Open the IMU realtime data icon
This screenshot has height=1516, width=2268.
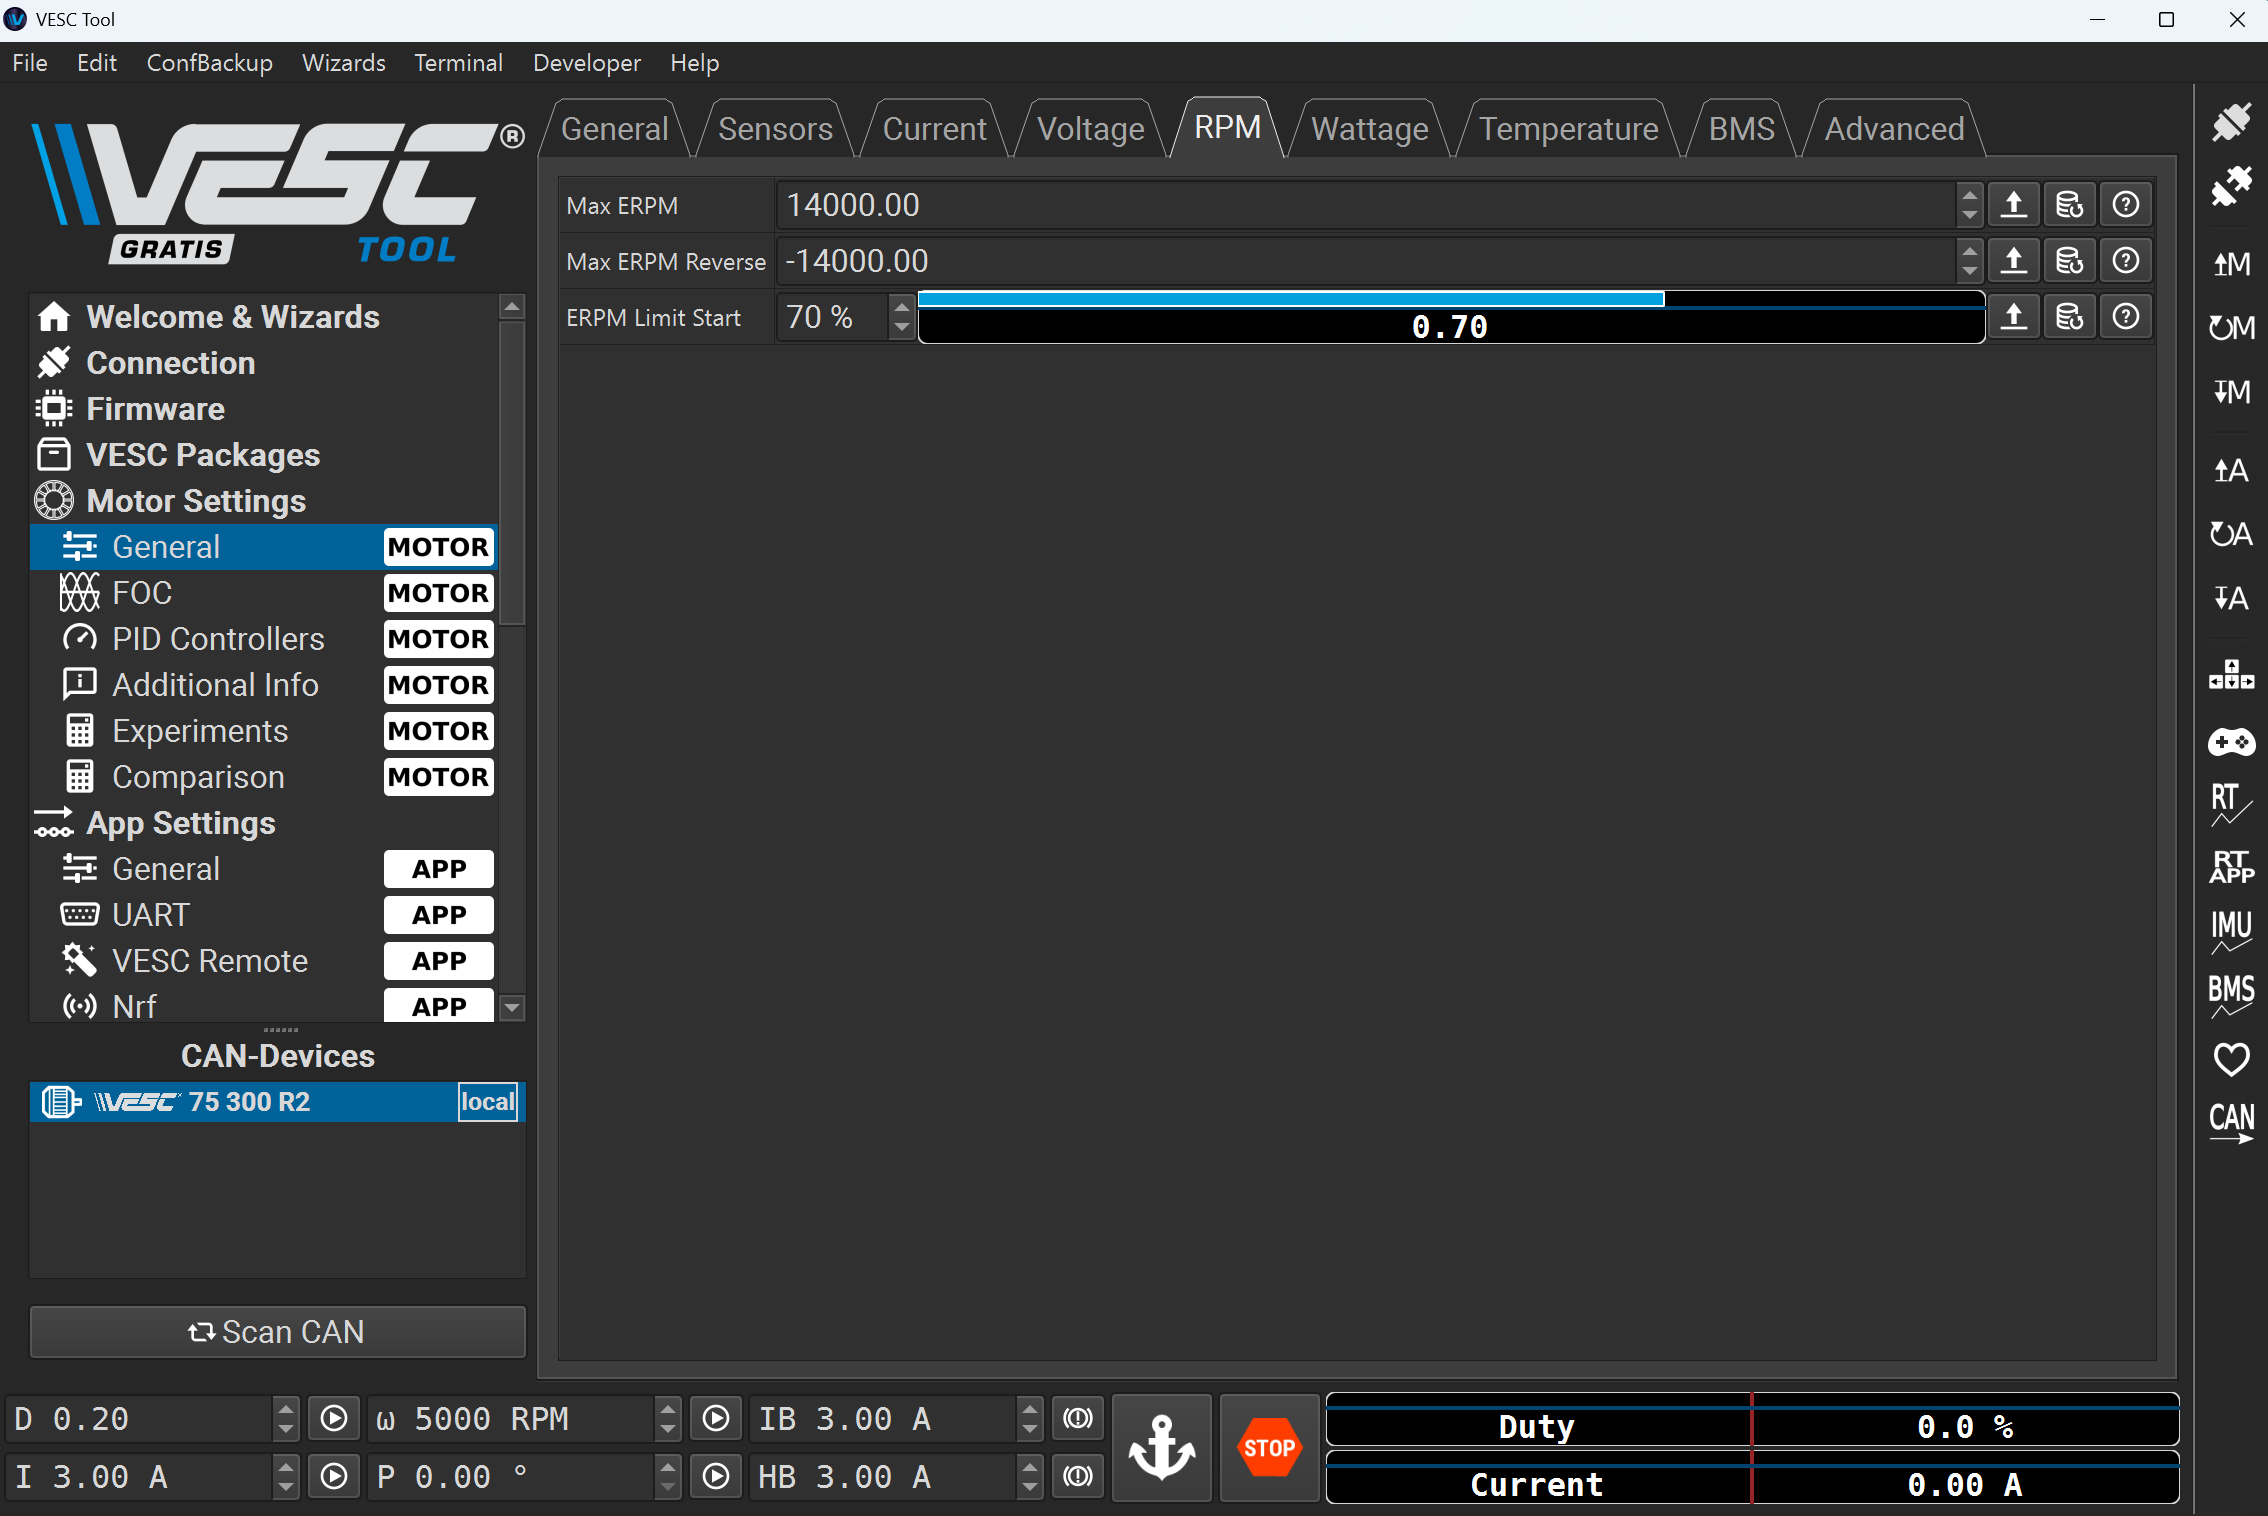(x=2230, y=930)
